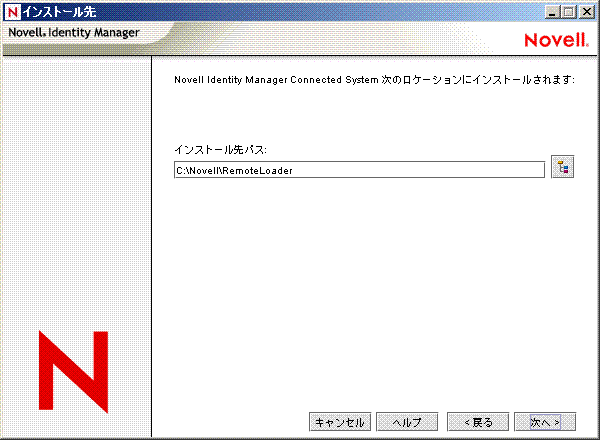This screenshot has height=440, width=600.
Task: Go back with the < 戻る button
Action: tap(478, 422)
